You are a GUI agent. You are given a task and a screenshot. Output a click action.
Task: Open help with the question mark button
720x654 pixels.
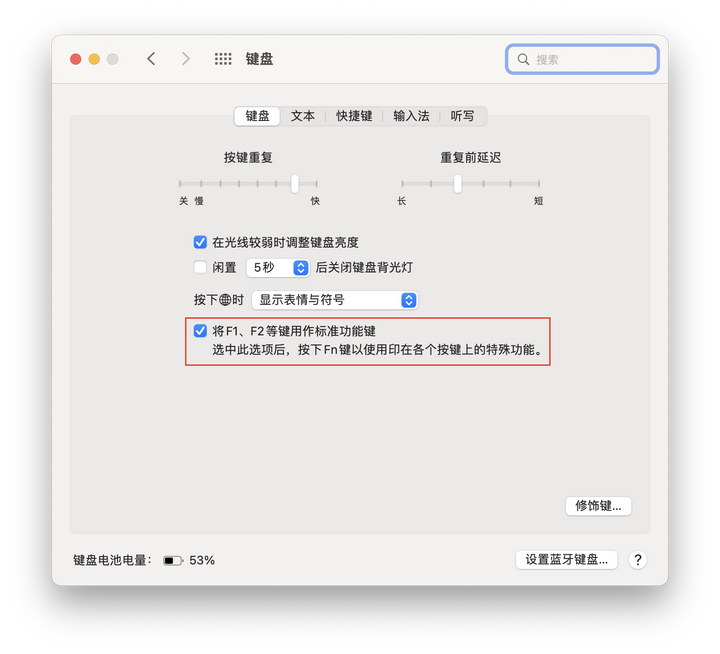pos(637,560)
